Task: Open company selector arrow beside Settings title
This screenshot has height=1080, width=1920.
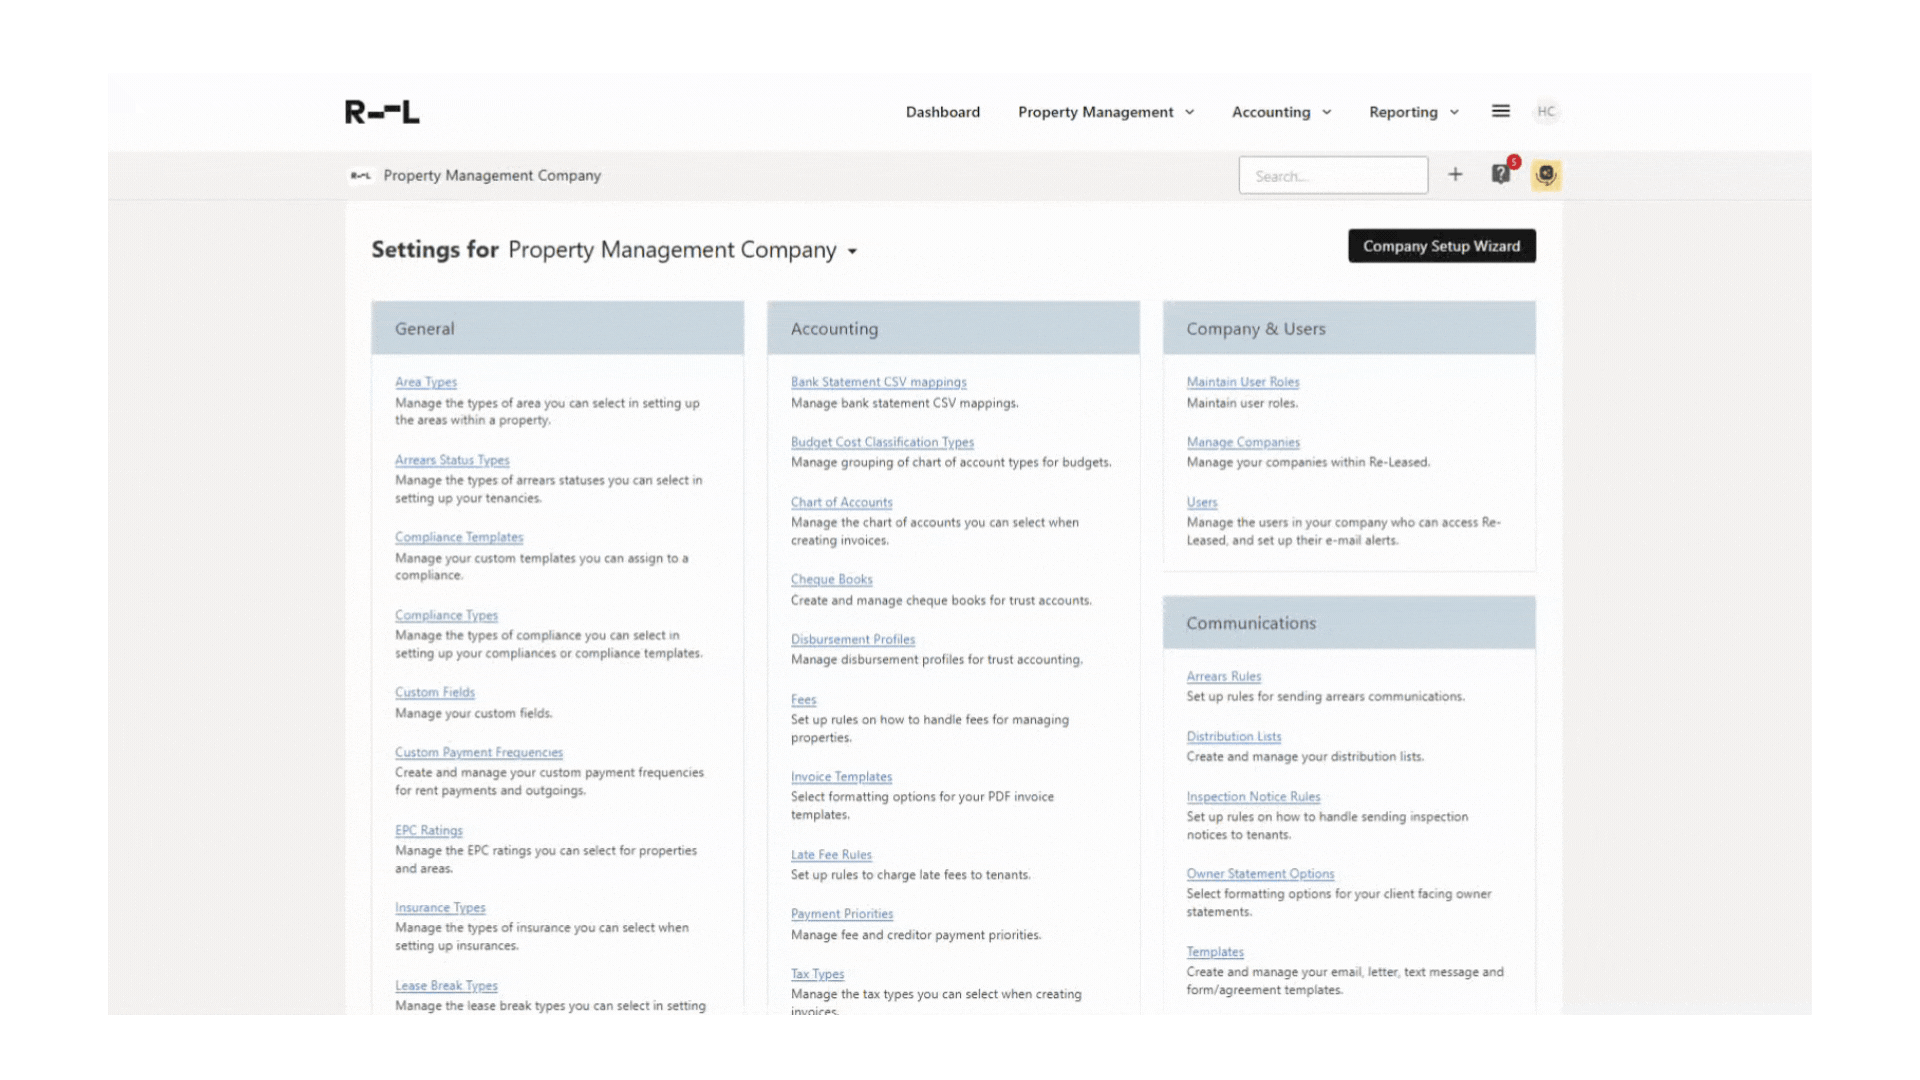Action: [852, 252]
